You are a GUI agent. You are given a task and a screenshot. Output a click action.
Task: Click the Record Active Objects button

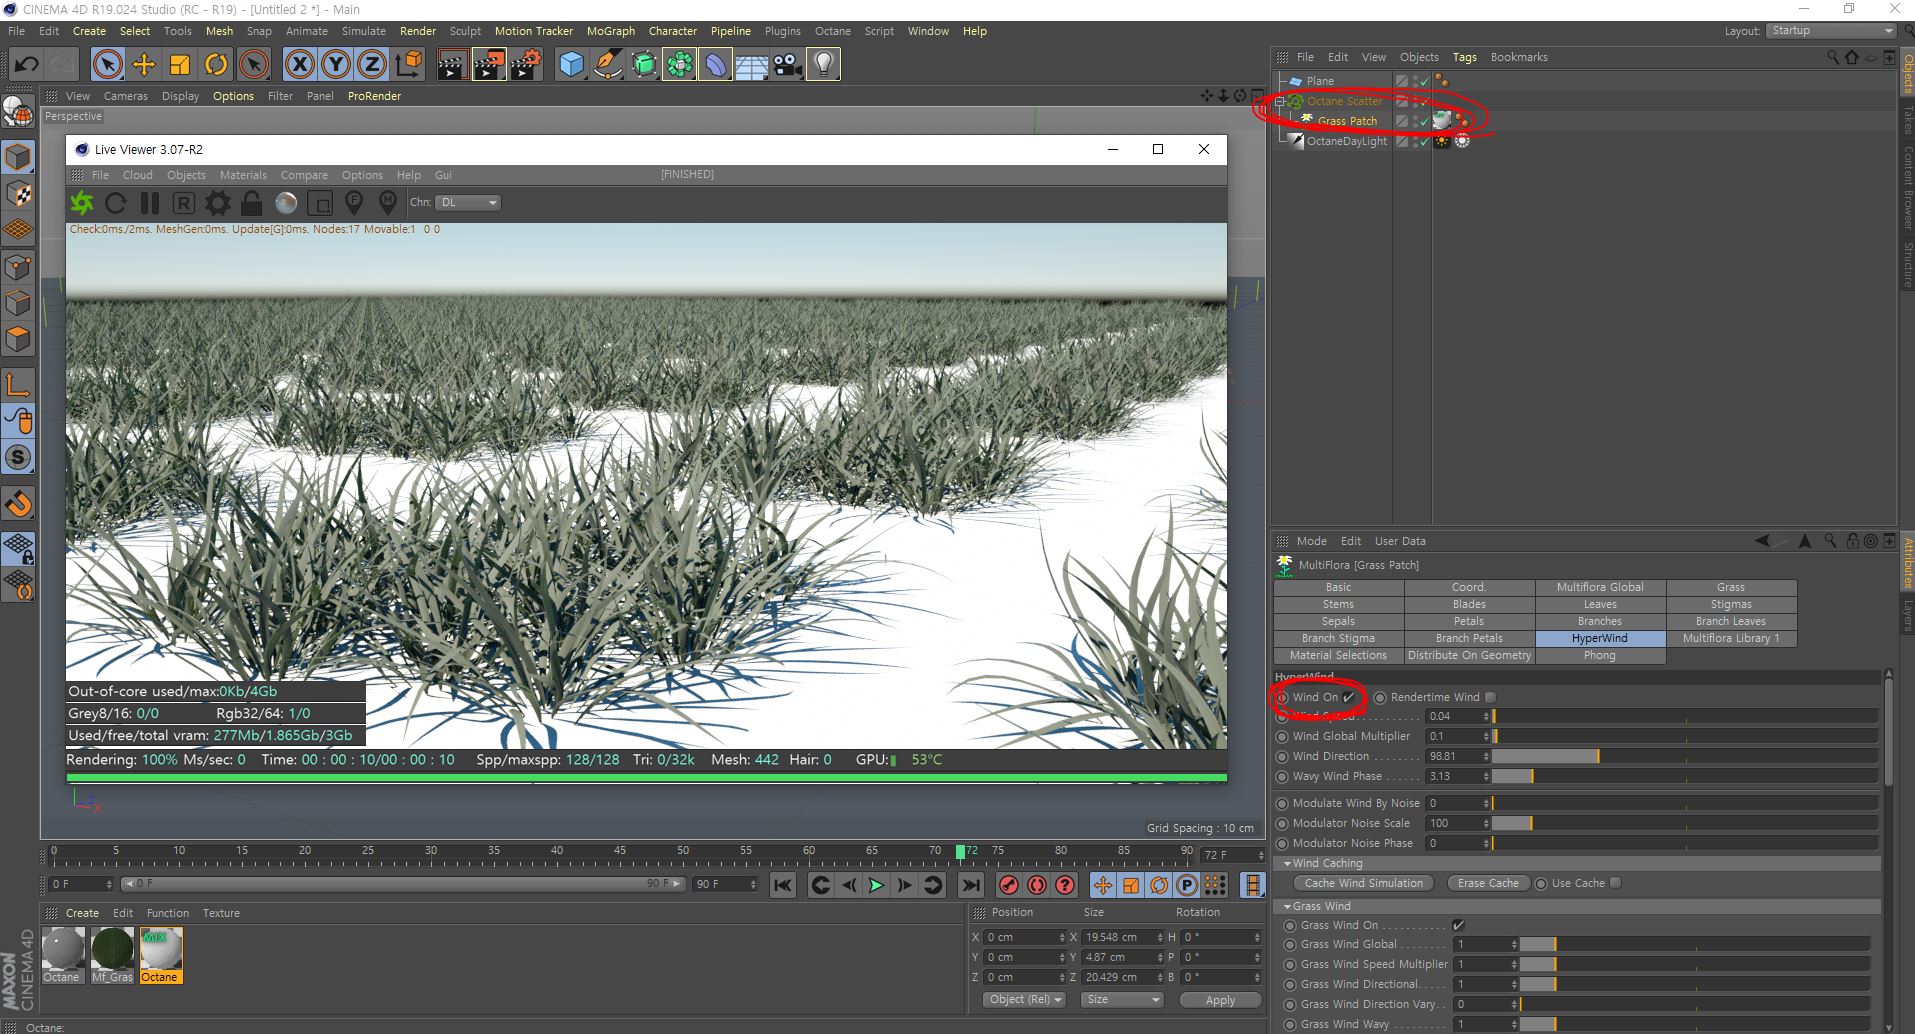pos(1008,885)
